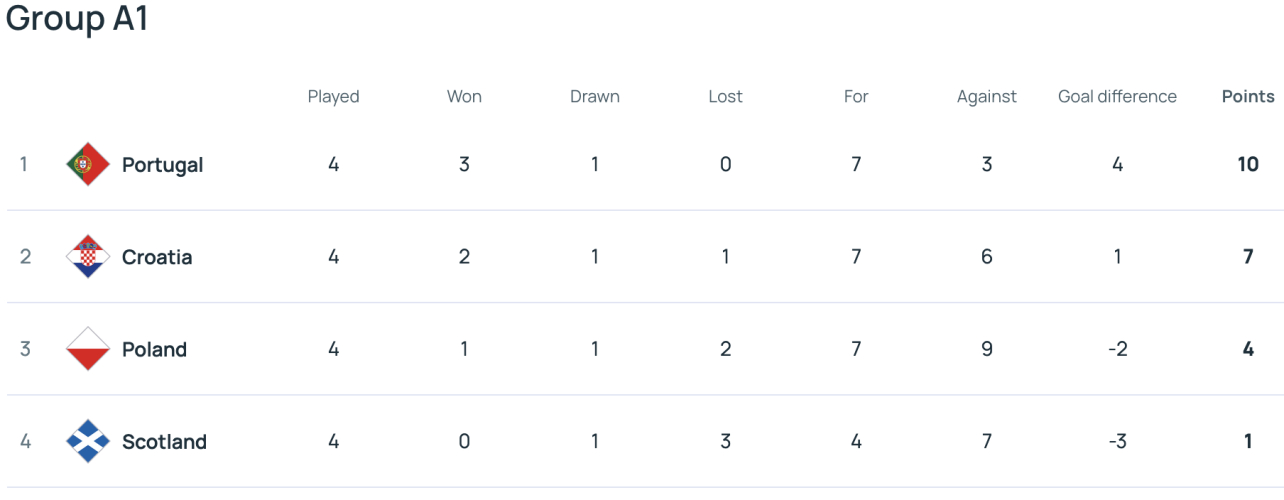Select the Goal difference column header

coord(1117,97)
